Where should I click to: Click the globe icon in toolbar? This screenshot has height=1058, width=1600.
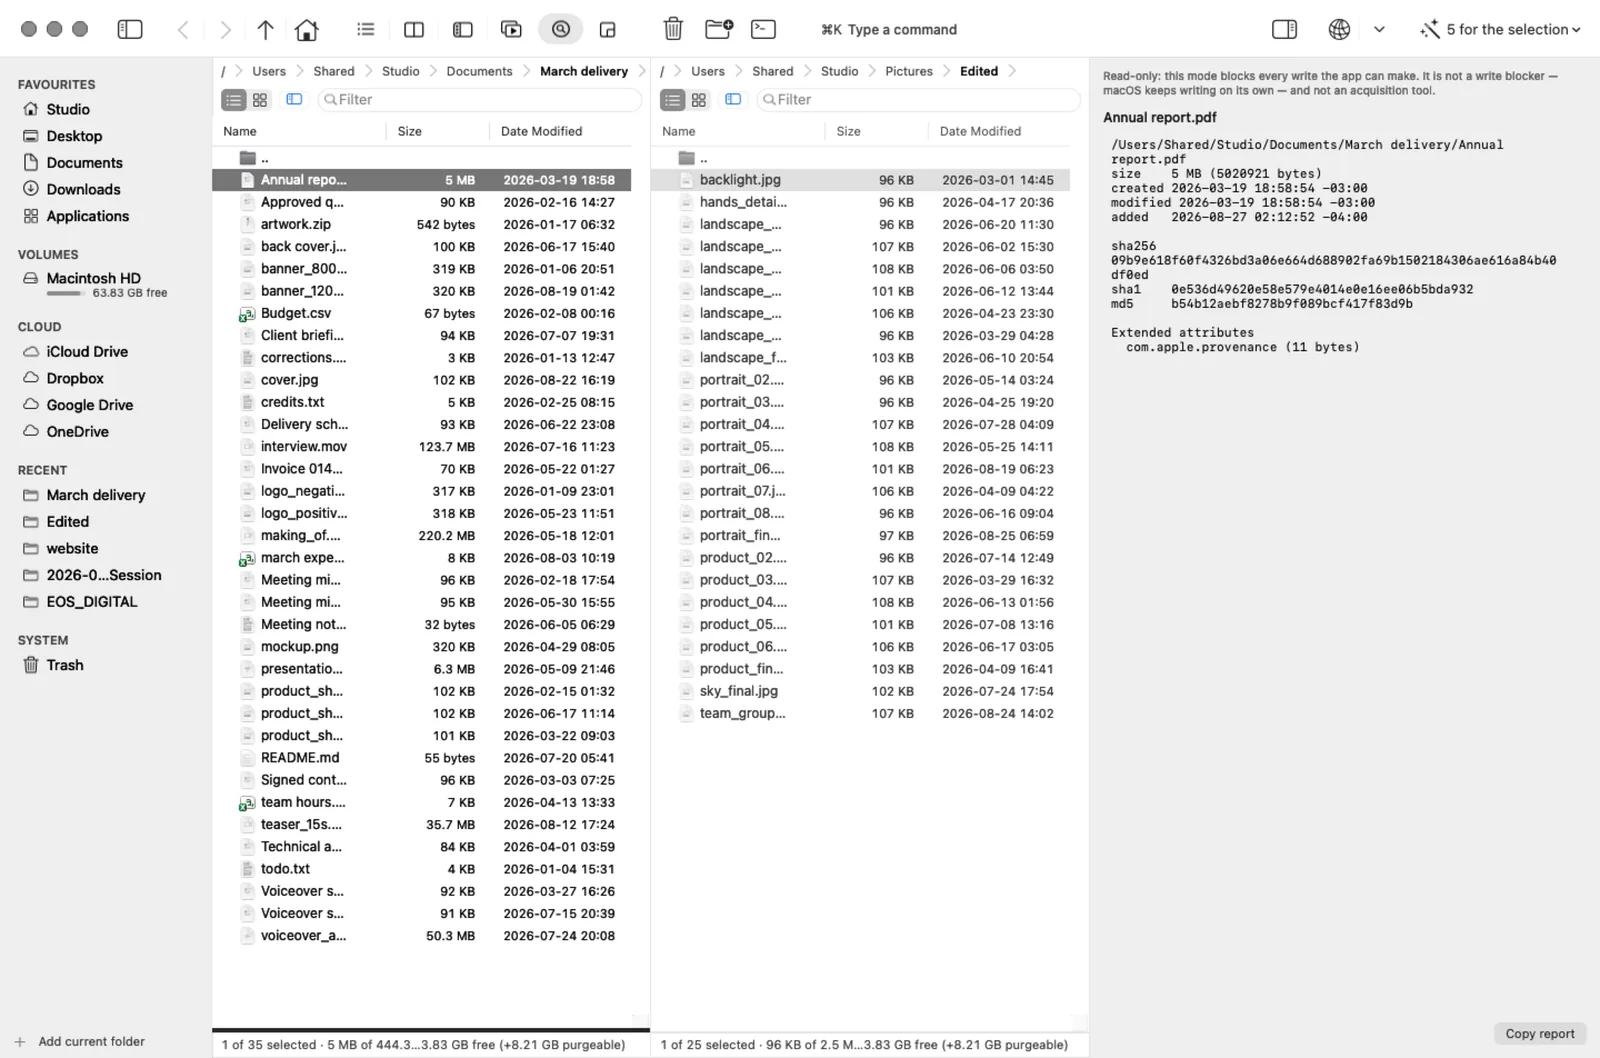click(x=1339, y=29)
